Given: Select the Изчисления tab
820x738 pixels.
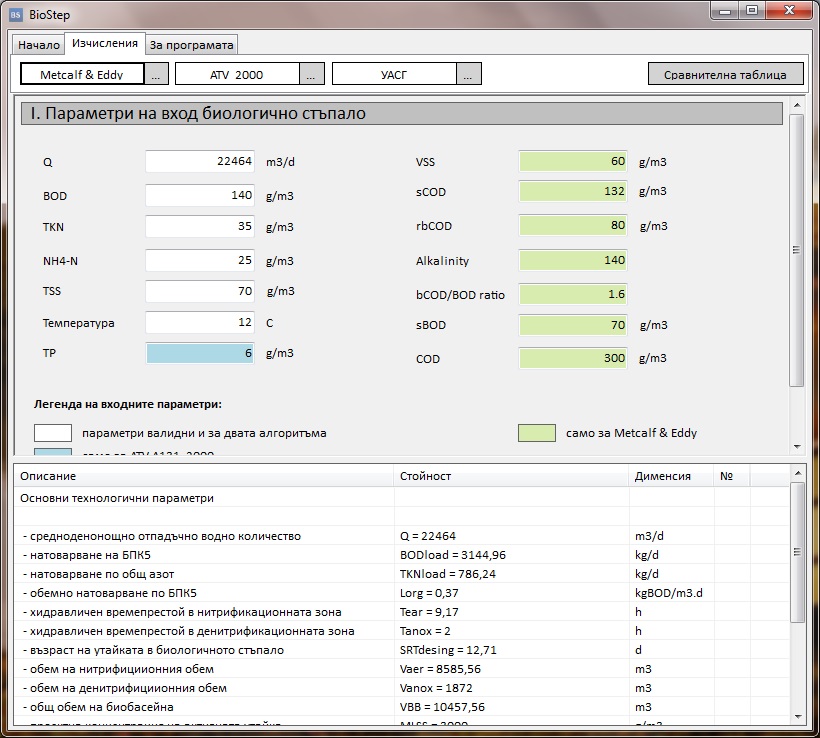Looking at the screenshot, I should [104, 44].
